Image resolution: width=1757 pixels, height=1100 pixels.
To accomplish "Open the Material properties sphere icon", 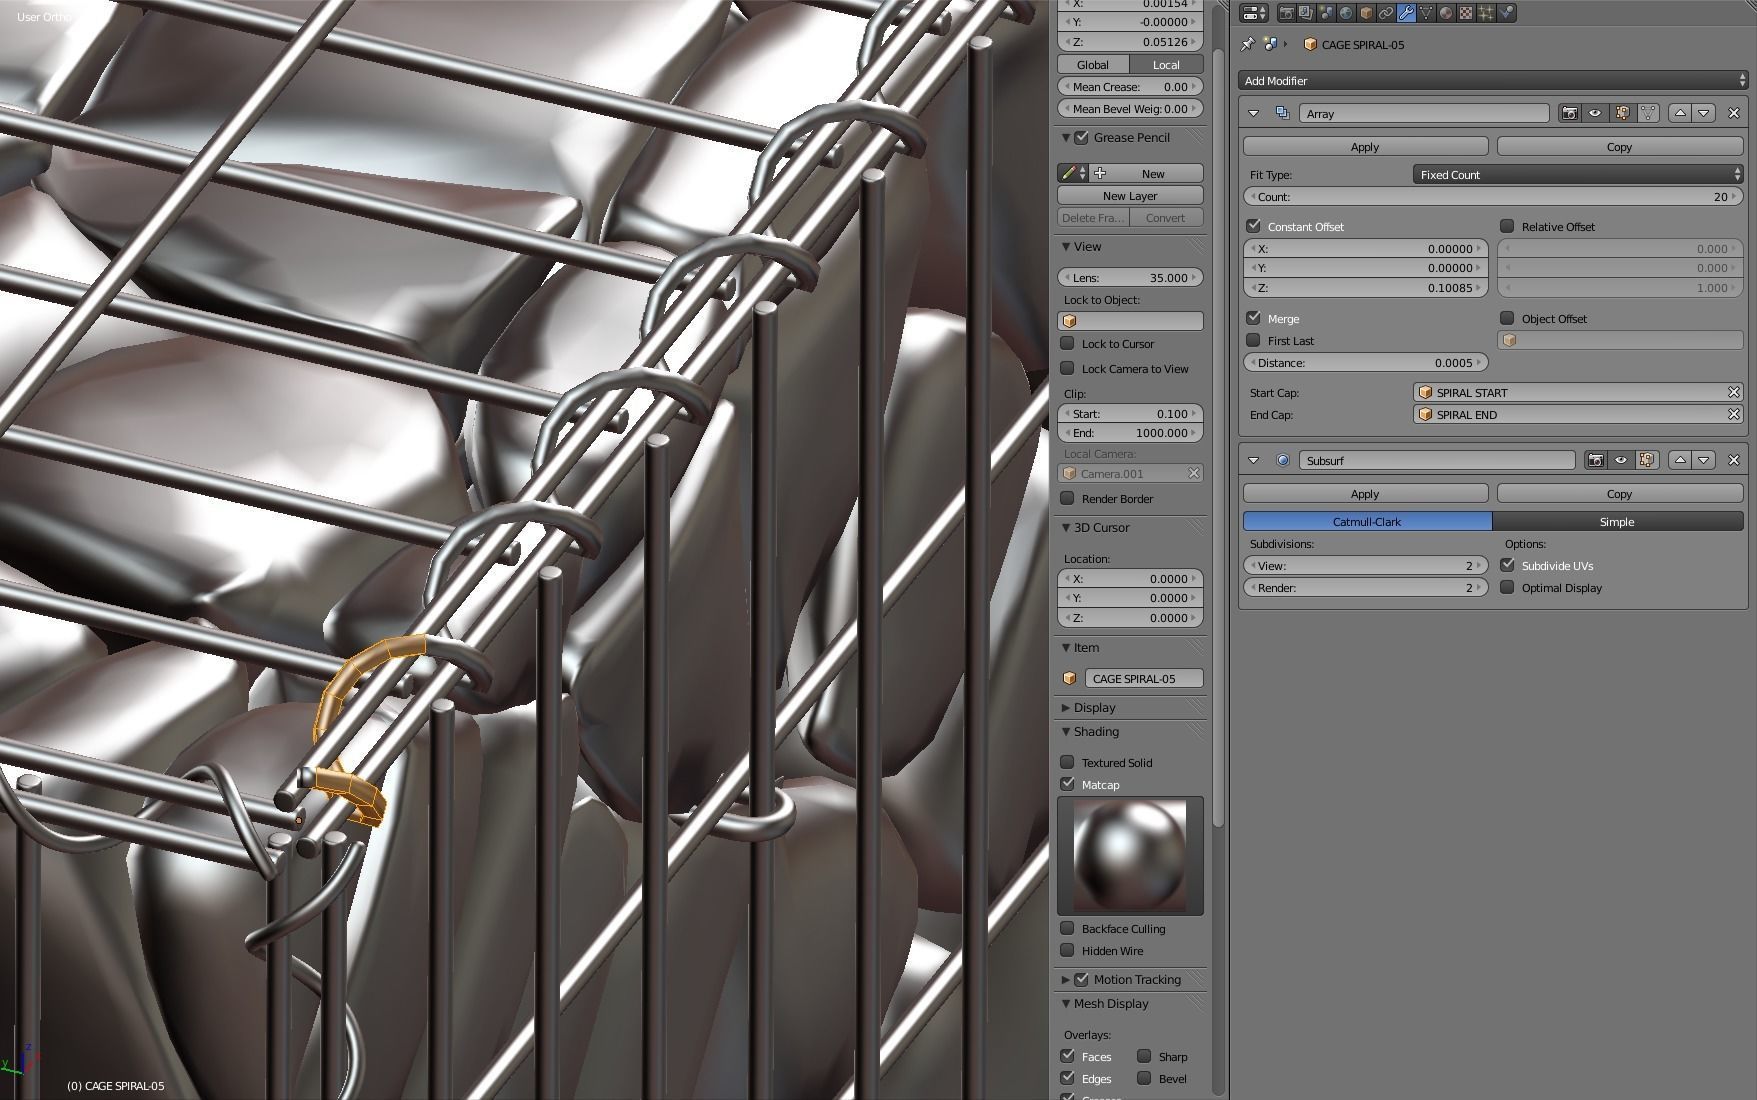I will (1446, 13).
